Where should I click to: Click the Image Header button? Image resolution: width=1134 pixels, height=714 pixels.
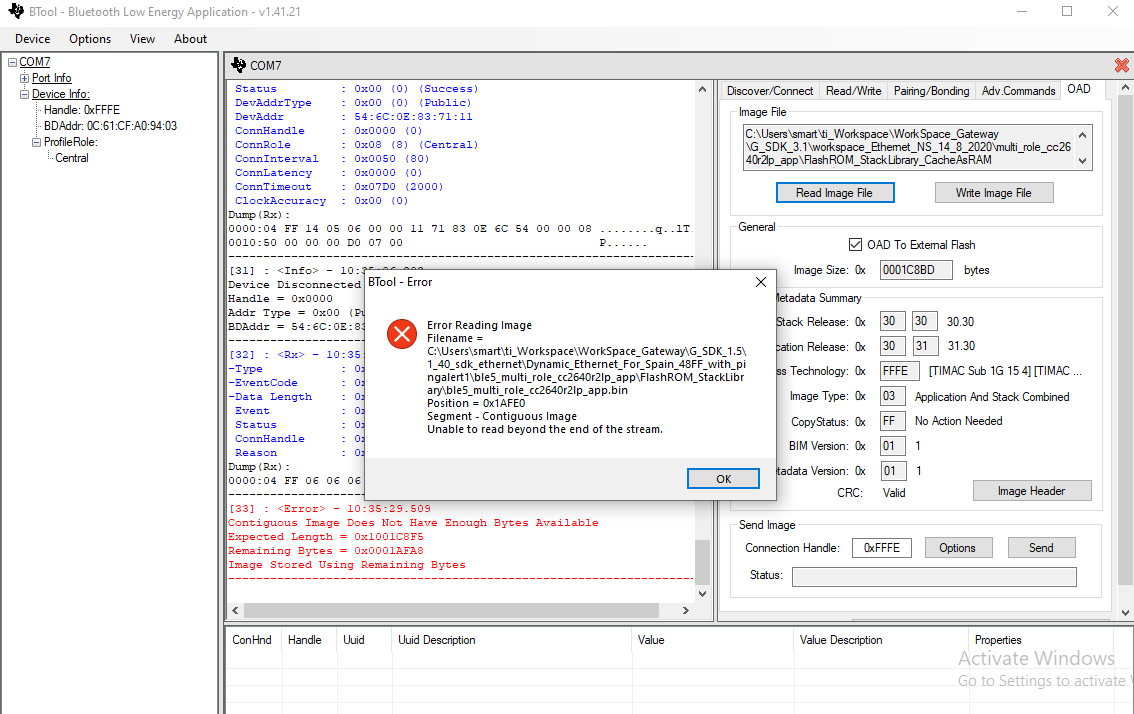point(1031,491)
